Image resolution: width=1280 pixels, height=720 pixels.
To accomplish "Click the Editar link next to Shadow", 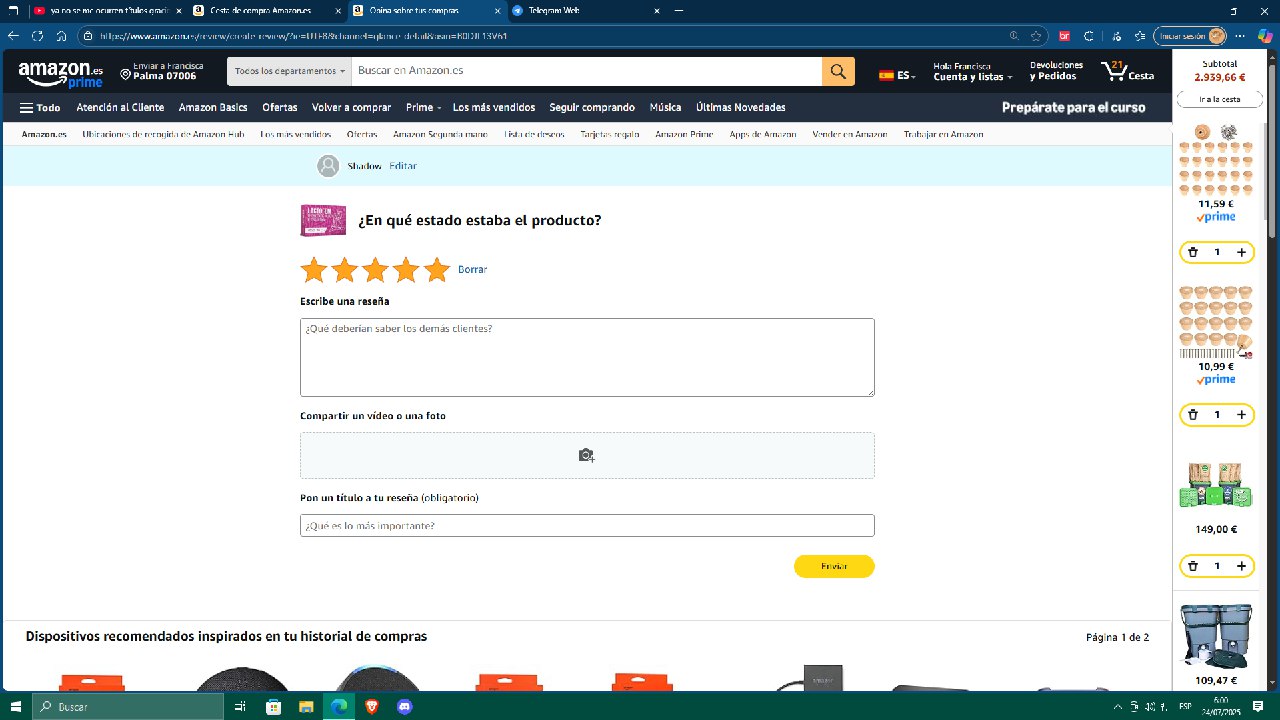I will coord(403,166).
